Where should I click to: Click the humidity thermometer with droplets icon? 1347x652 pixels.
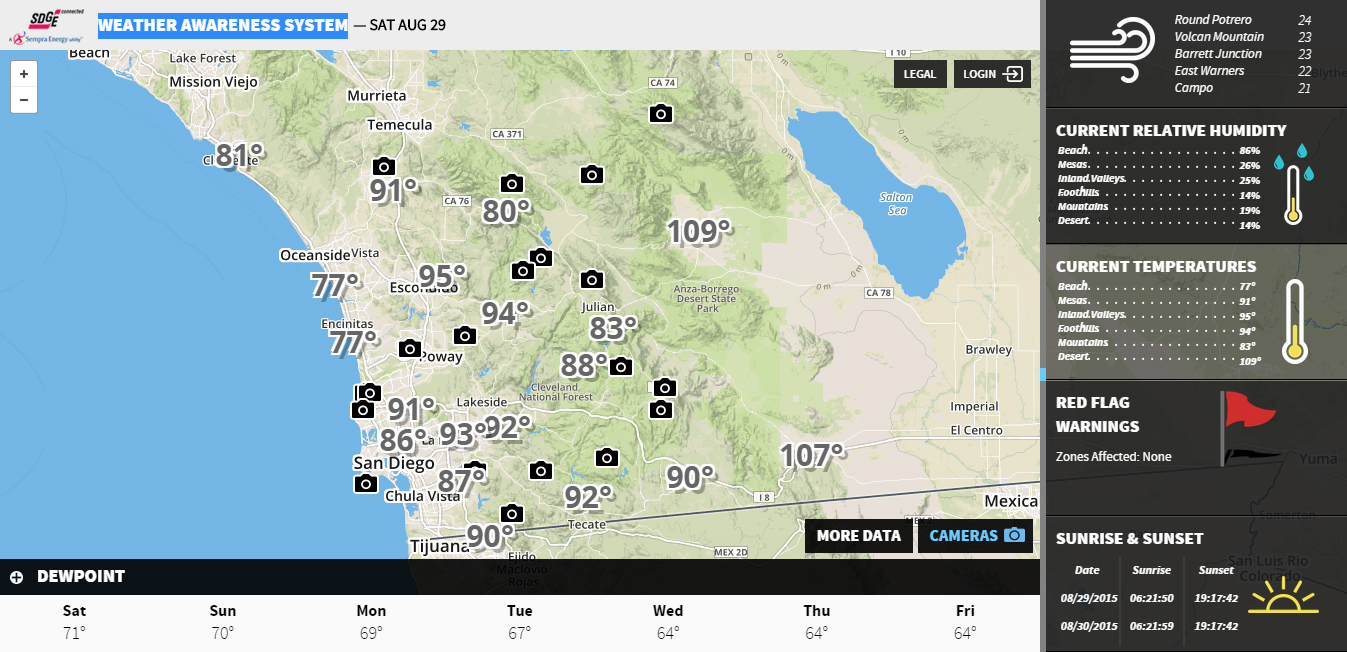pyautogui.click(x=1293, y=183)
